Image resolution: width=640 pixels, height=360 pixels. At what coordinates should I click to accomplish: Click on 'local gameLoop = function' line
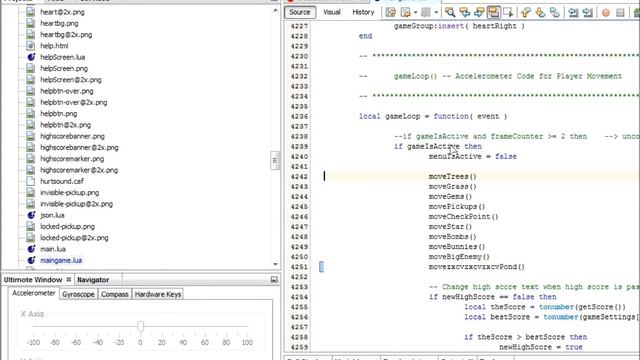433,116
